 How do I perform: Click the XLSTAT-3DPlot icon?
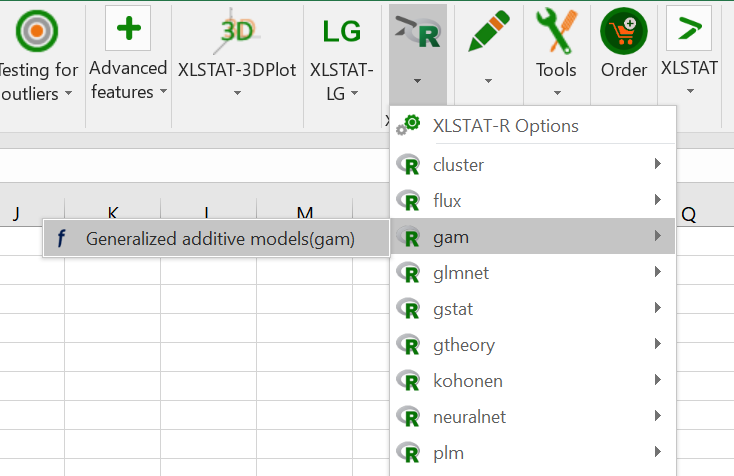(238, 31)
